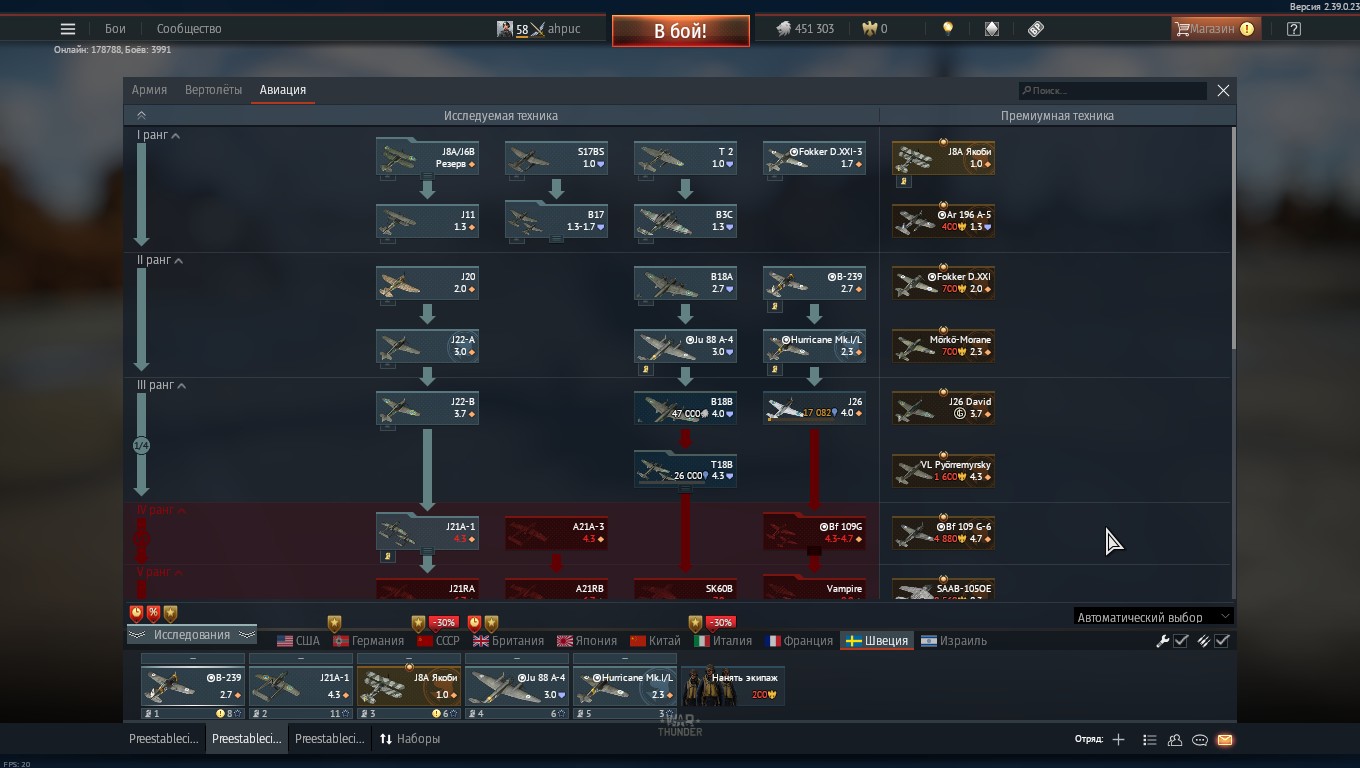Image resolution: width=1360 pixels, height=768 pixels.
Task: Select the Франция nation tab
Action: point(799,641)
